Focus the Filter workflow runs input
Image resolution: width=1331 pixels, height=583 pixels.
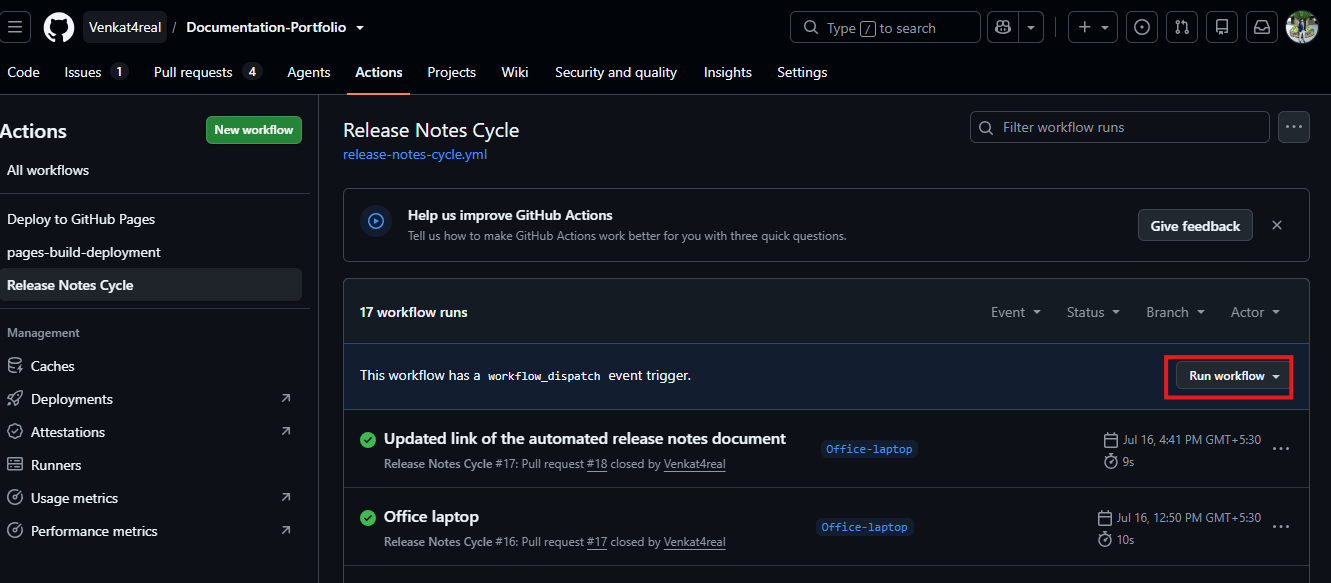pyautogui.click(x=1120, y=127)
